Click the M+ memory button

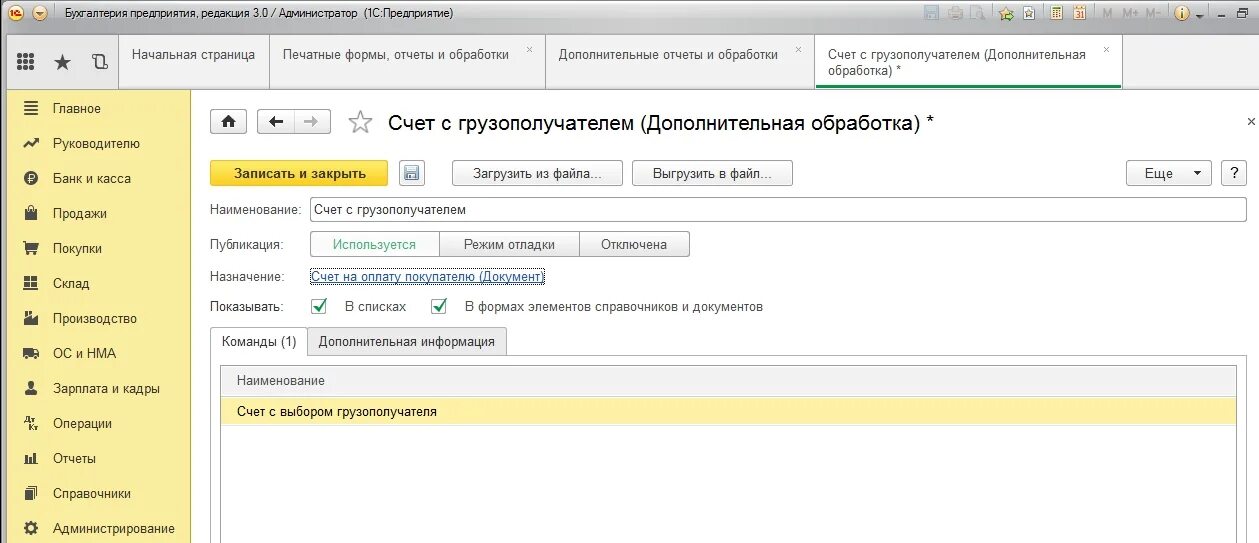[x=1131, y=13]
